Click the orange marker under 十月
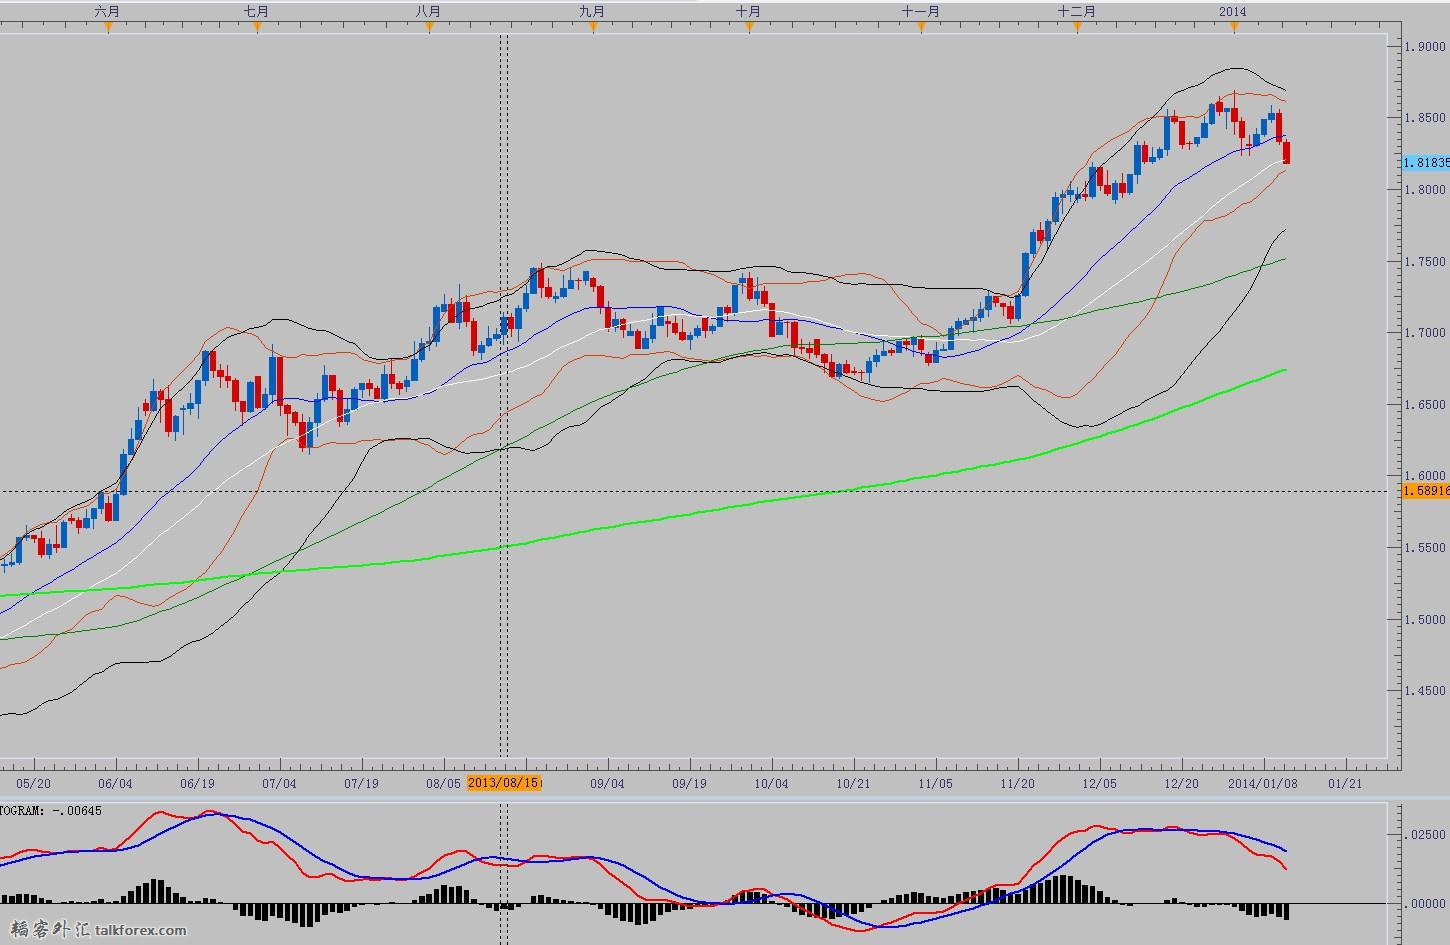 (749, 27)
